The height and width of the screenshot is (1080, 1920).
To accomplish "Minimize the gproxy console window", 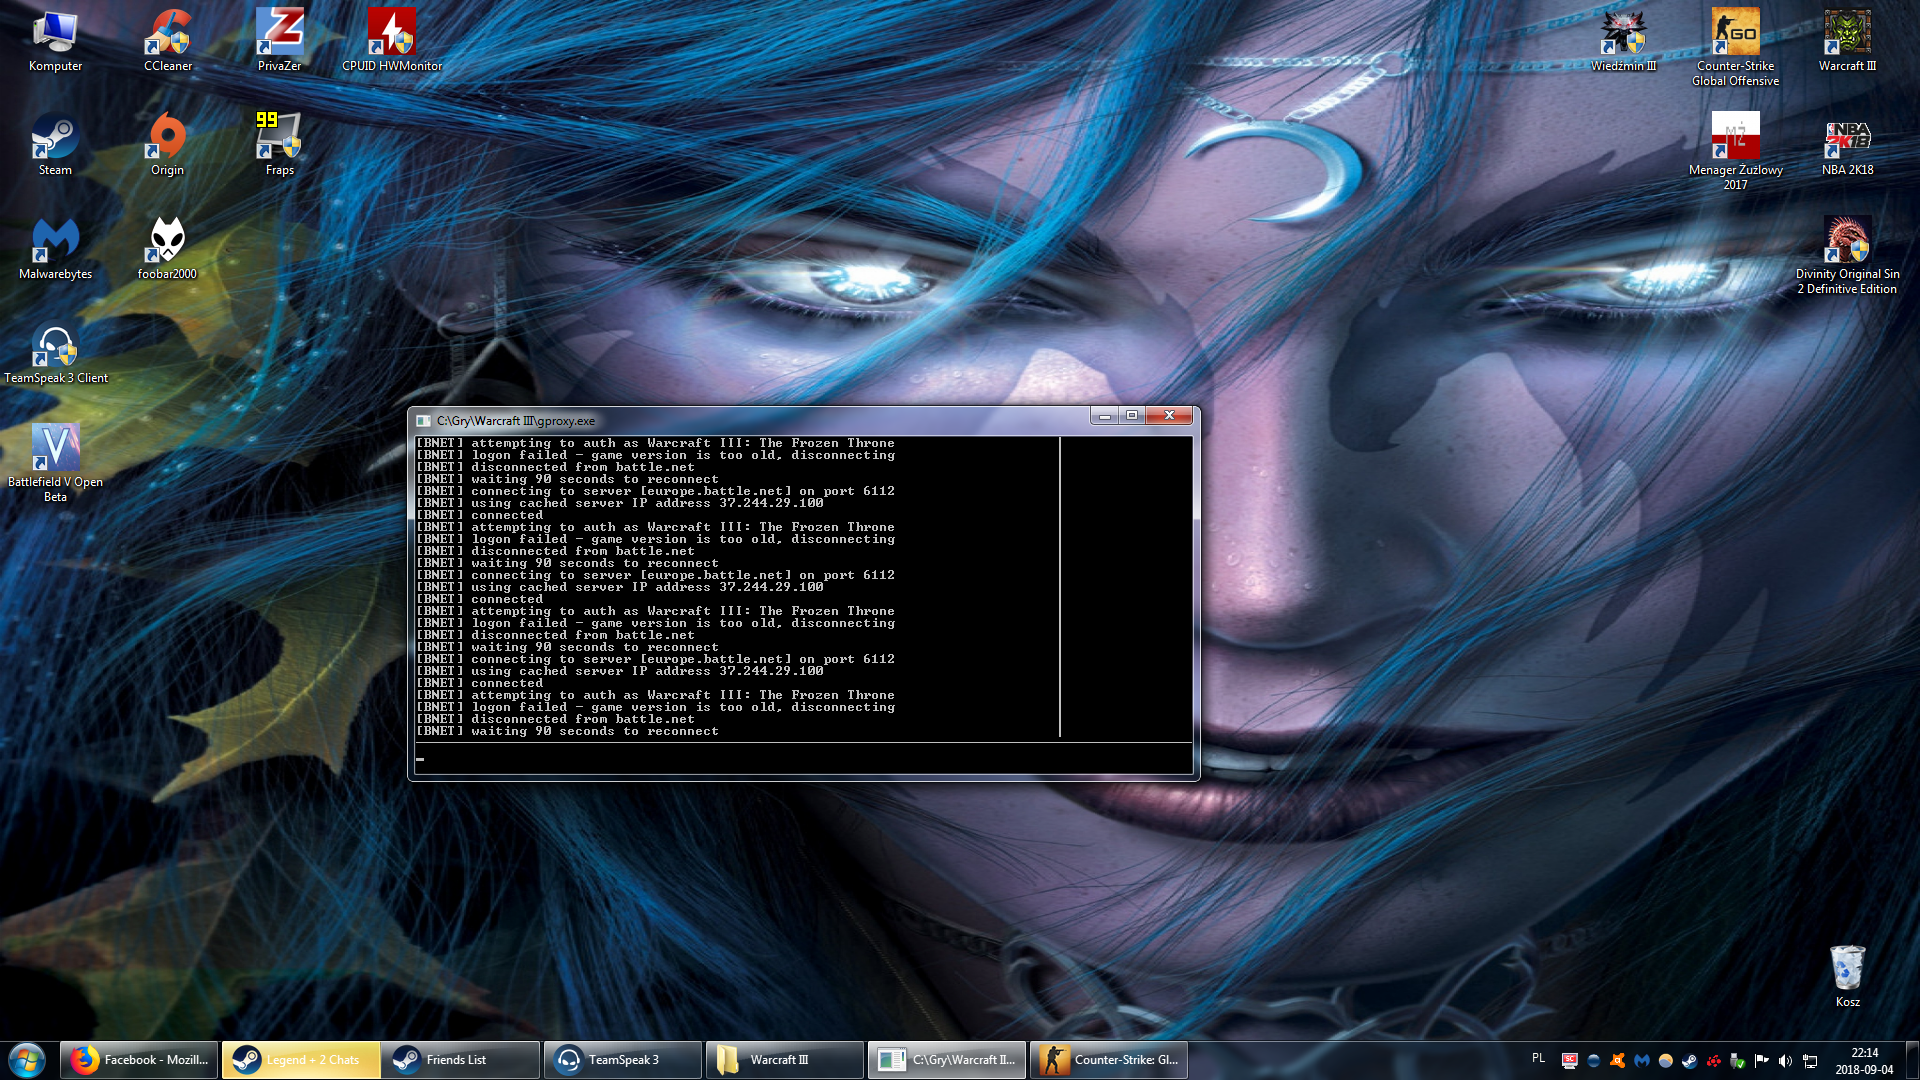I will (x=1105, y=416).
